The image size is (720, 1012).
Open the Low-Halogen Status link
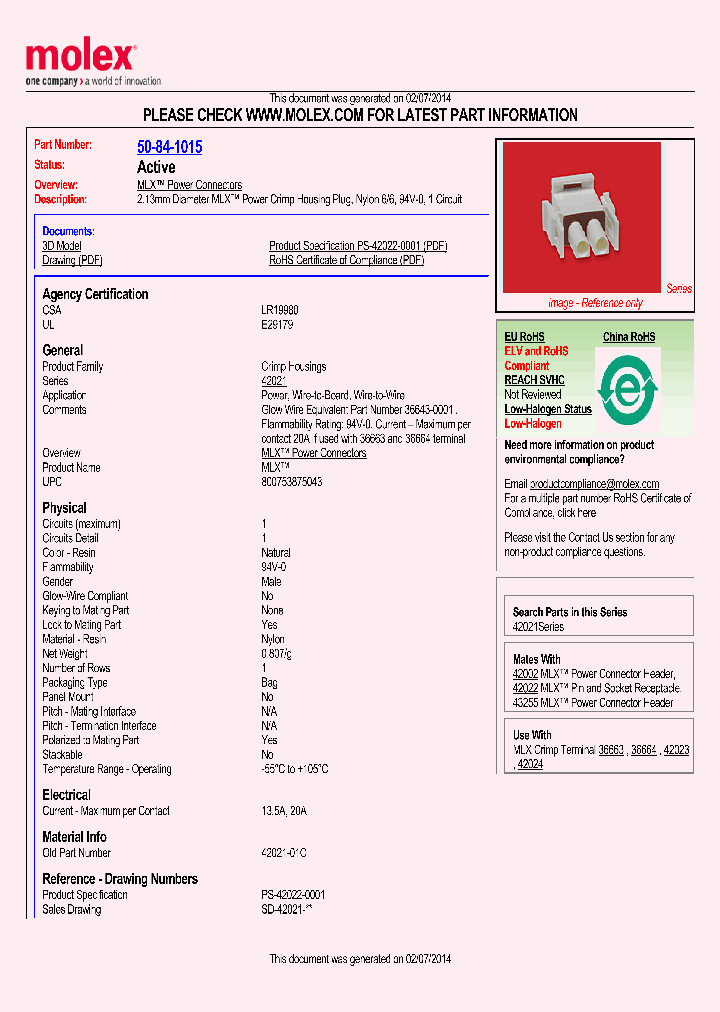(548, 409)
